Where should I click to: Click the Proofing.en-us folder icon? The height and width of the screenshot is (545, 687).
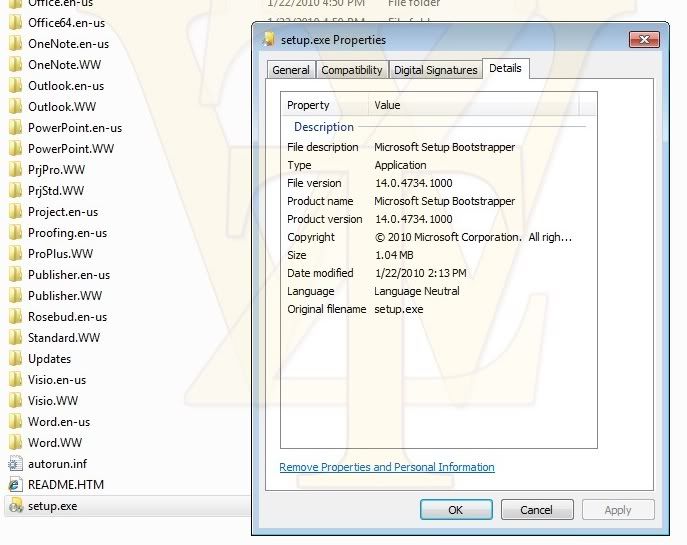coord(15,233)
